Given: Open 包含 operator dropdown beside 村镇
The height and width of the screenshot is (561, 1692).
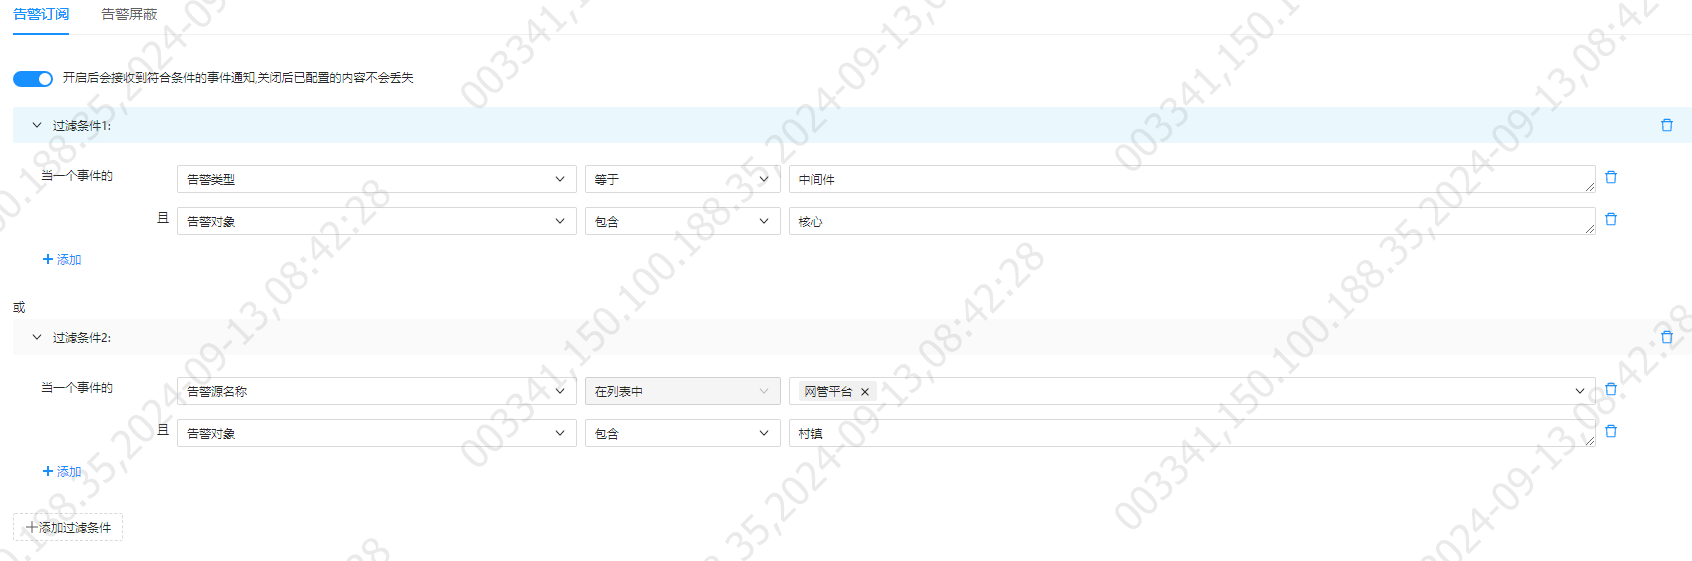Looking at the screenshot, I should click(x=683, y=433).
